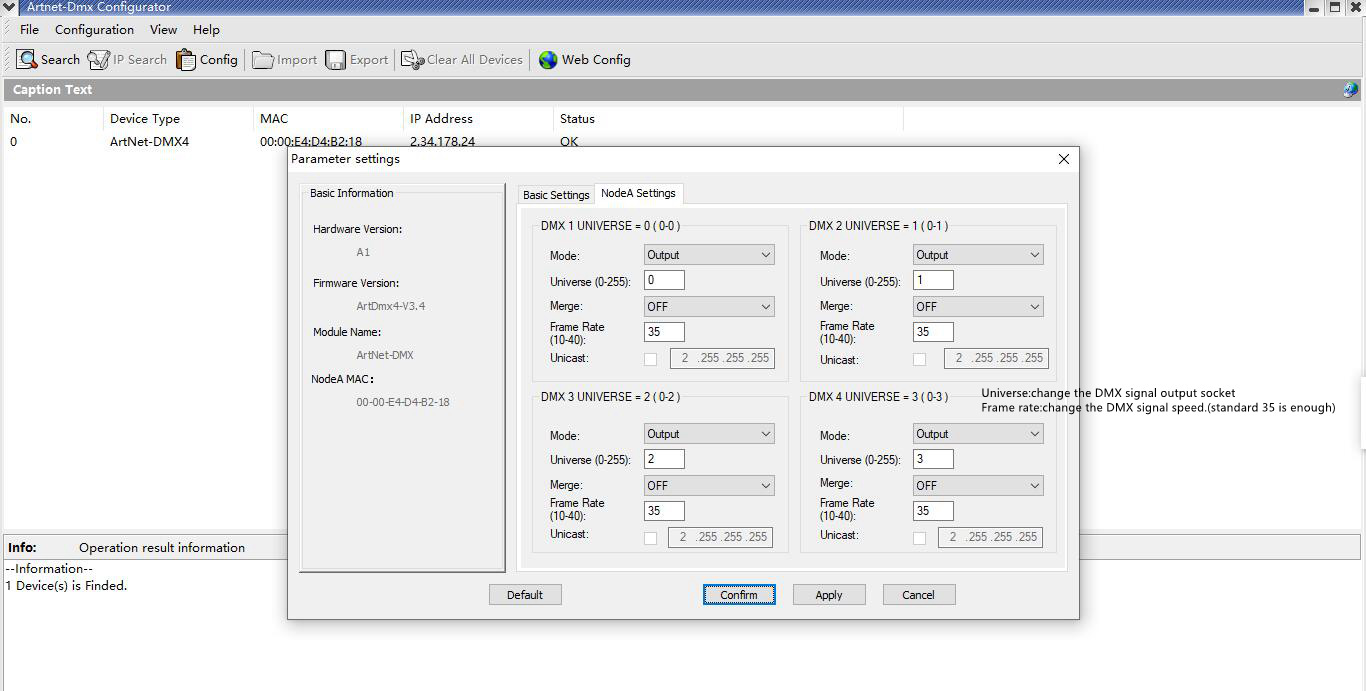Image resolution: width=1366 pixels, height=691 pixels.
Task: Open the Help menu
Action: [x=206, y=30]
